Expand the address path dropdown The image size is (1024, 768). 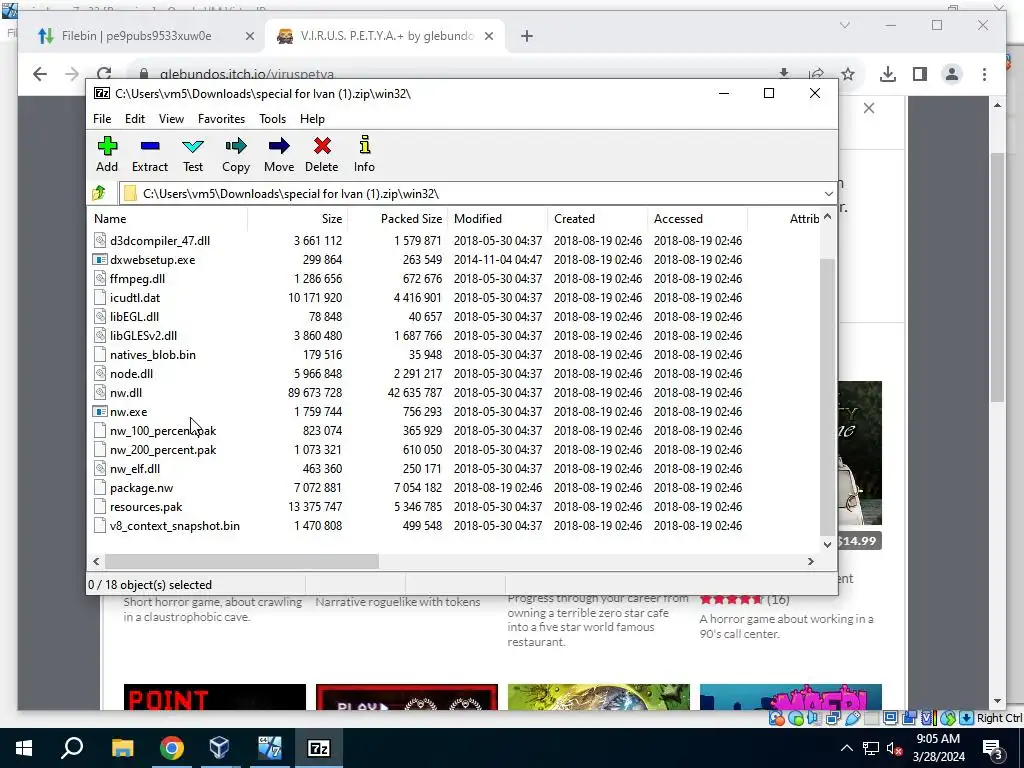click(829, 194)
